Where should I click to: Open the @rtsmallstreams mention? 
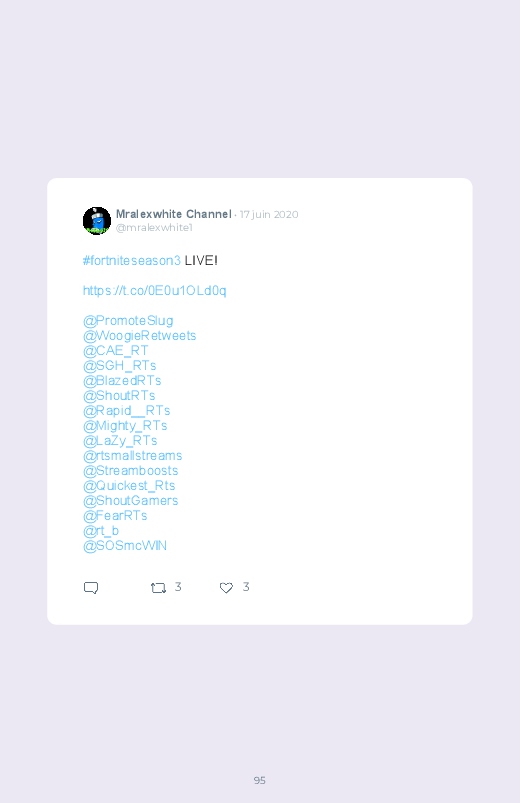click(x=132, y=456)
